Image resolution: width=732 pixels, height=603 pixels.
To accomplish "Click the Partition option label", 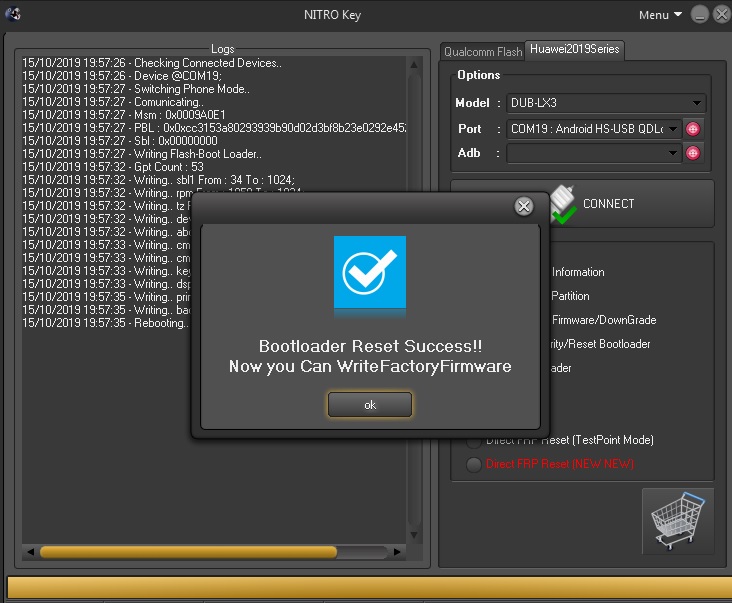I will tap(570, 296).
